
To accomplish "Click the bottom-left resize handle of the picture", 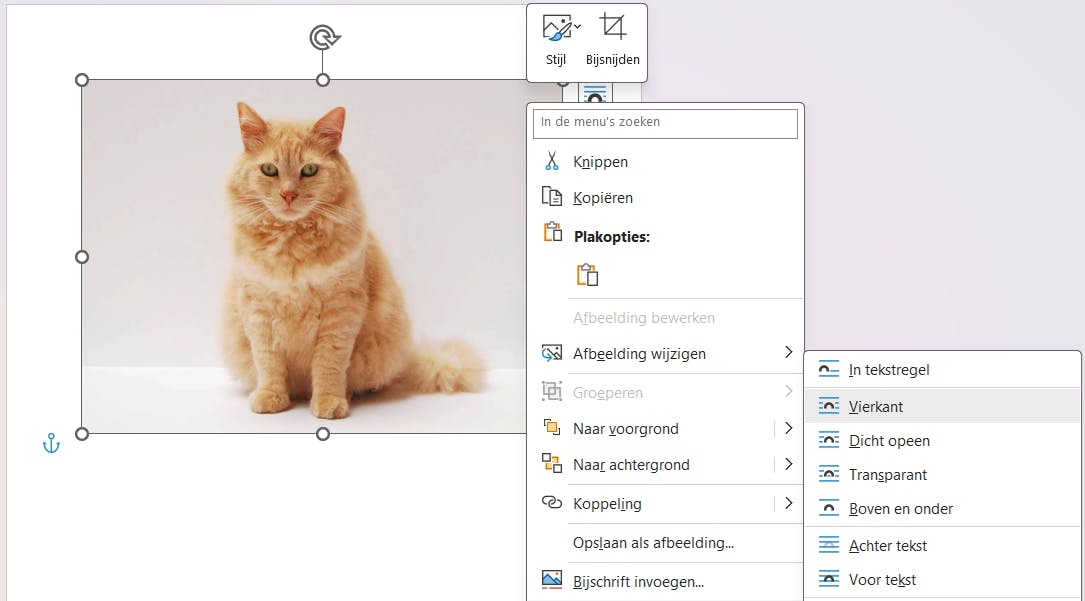I will tap(82, 434).
